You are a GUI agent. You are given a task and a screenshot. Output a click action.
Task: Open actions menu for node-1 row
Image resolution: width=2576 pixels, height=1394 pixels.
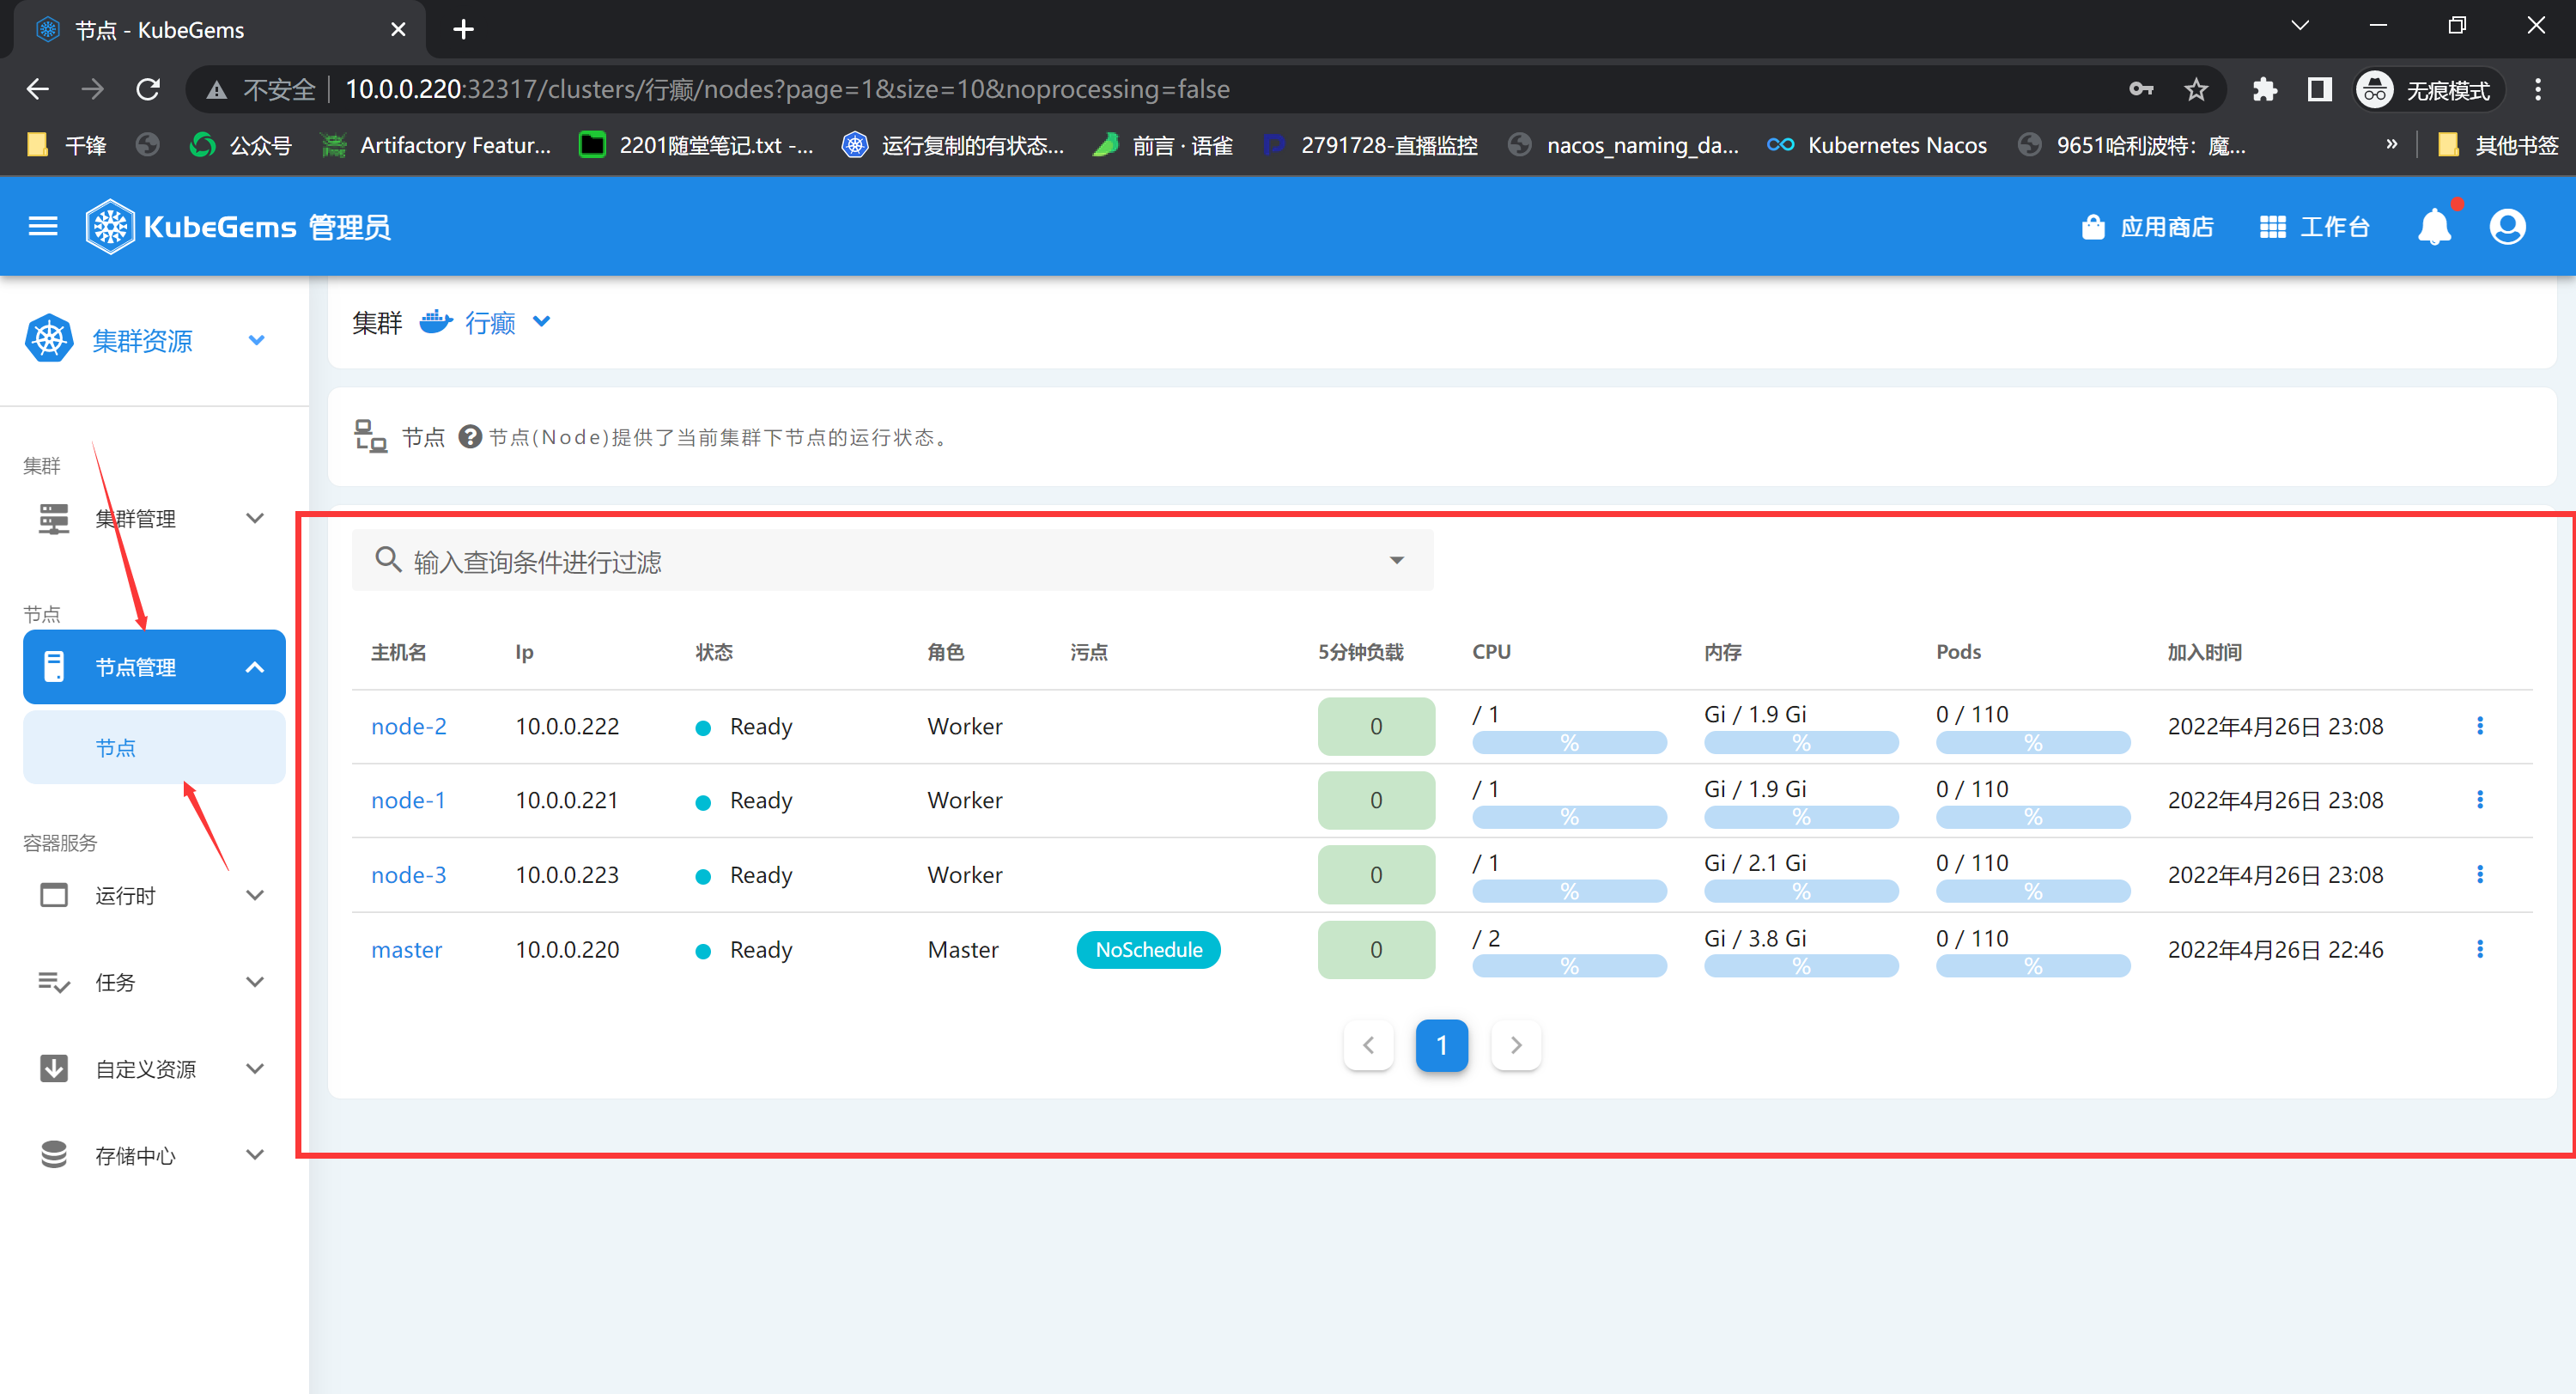[2479, 800]
